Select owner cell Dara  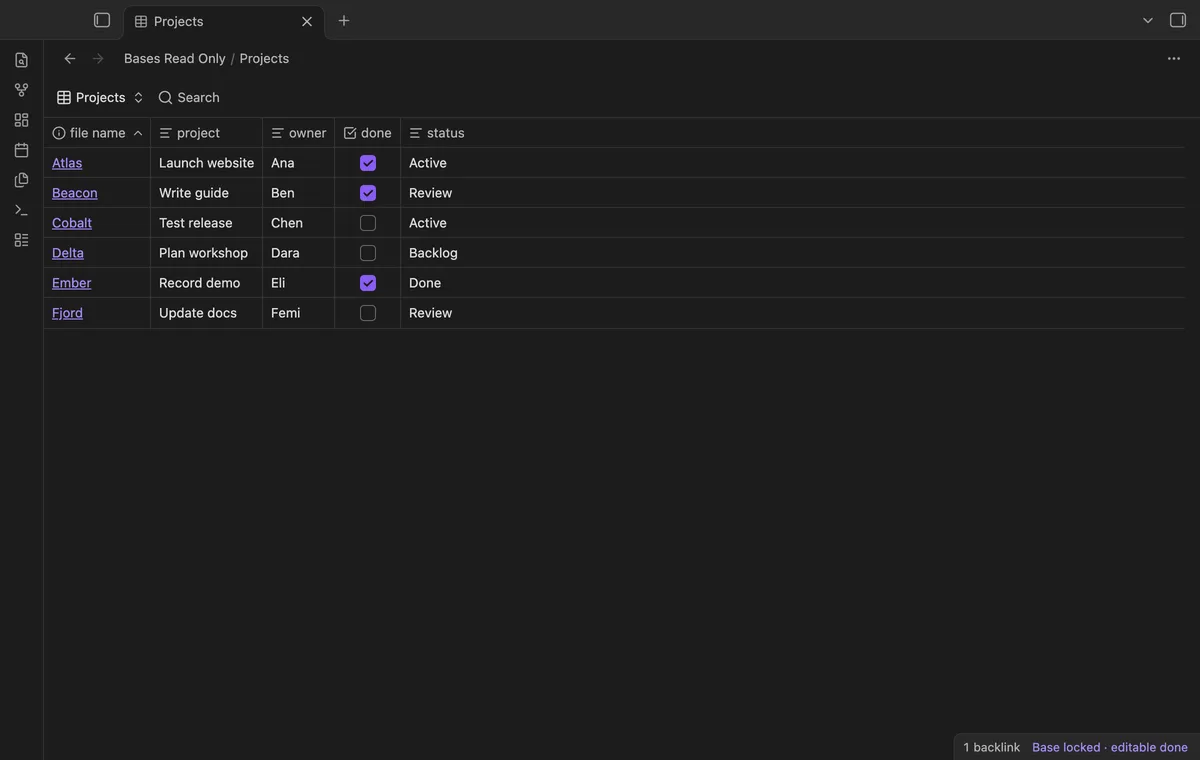click(298, 253)
